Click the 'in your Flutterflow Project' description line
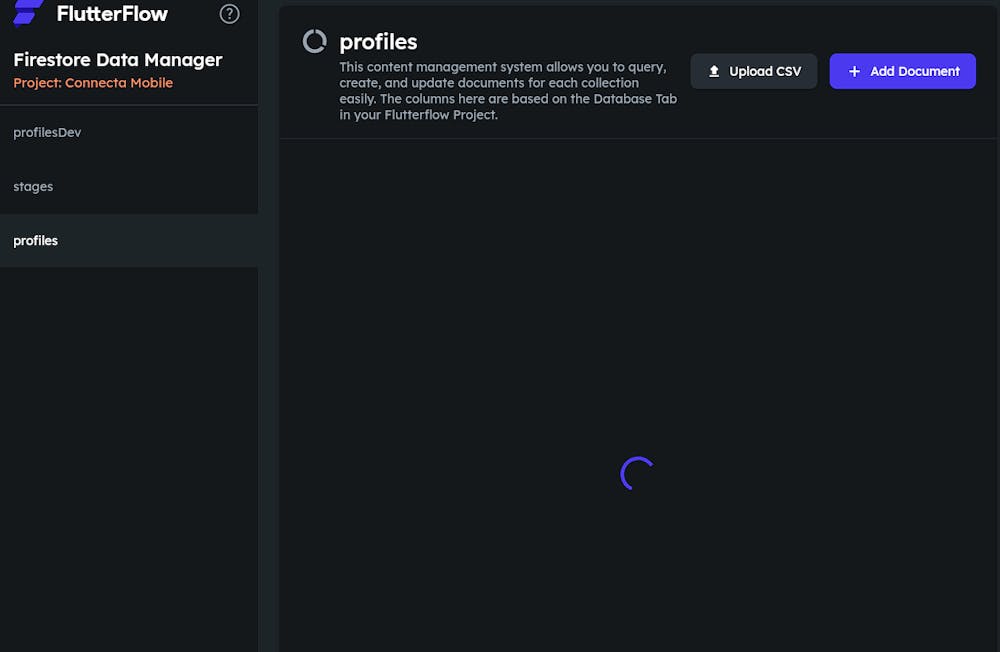This screenshot has width=1000, height=652. point(418,115)
